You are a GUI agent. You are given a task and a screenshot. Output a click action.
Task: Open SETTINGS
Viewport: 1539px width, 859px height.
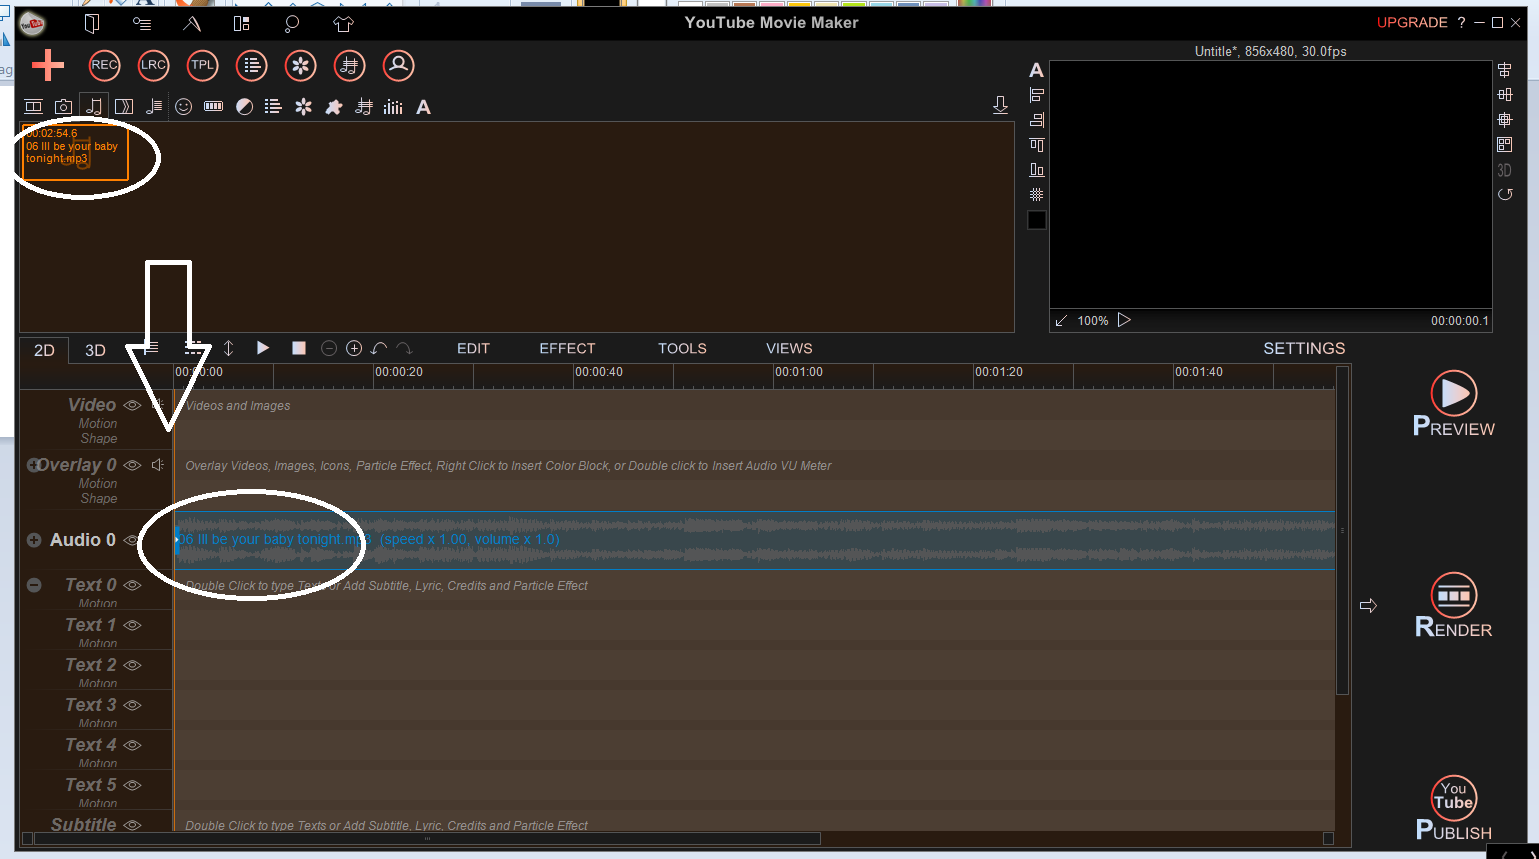(1304, 348)
